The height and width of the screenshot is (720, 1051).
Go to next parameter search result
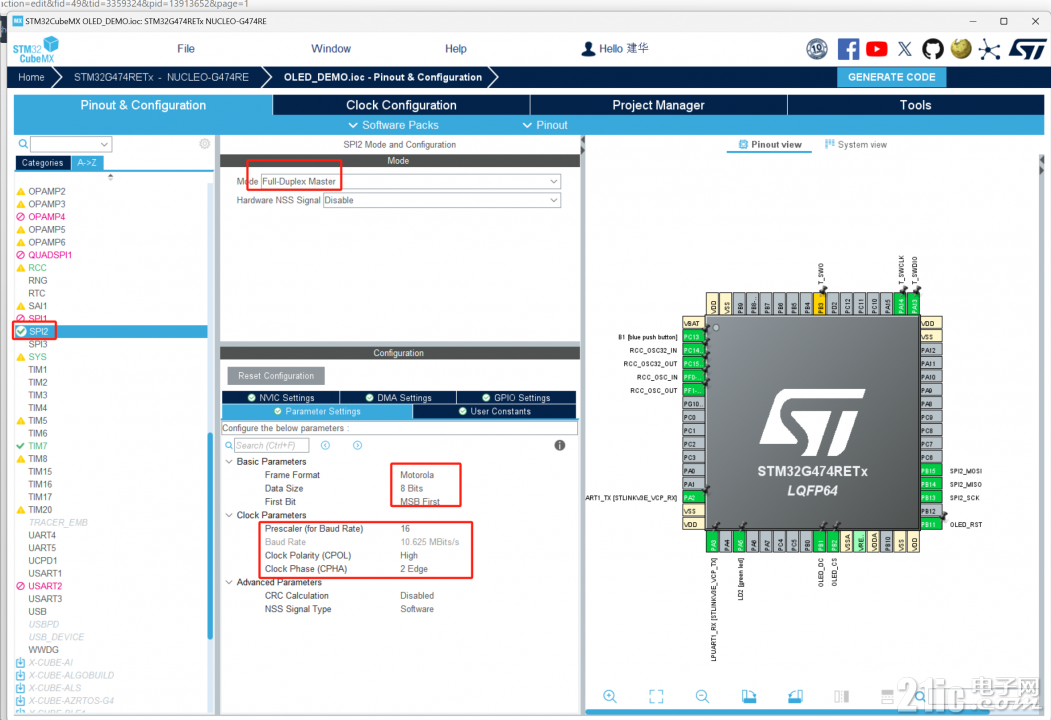357,445
